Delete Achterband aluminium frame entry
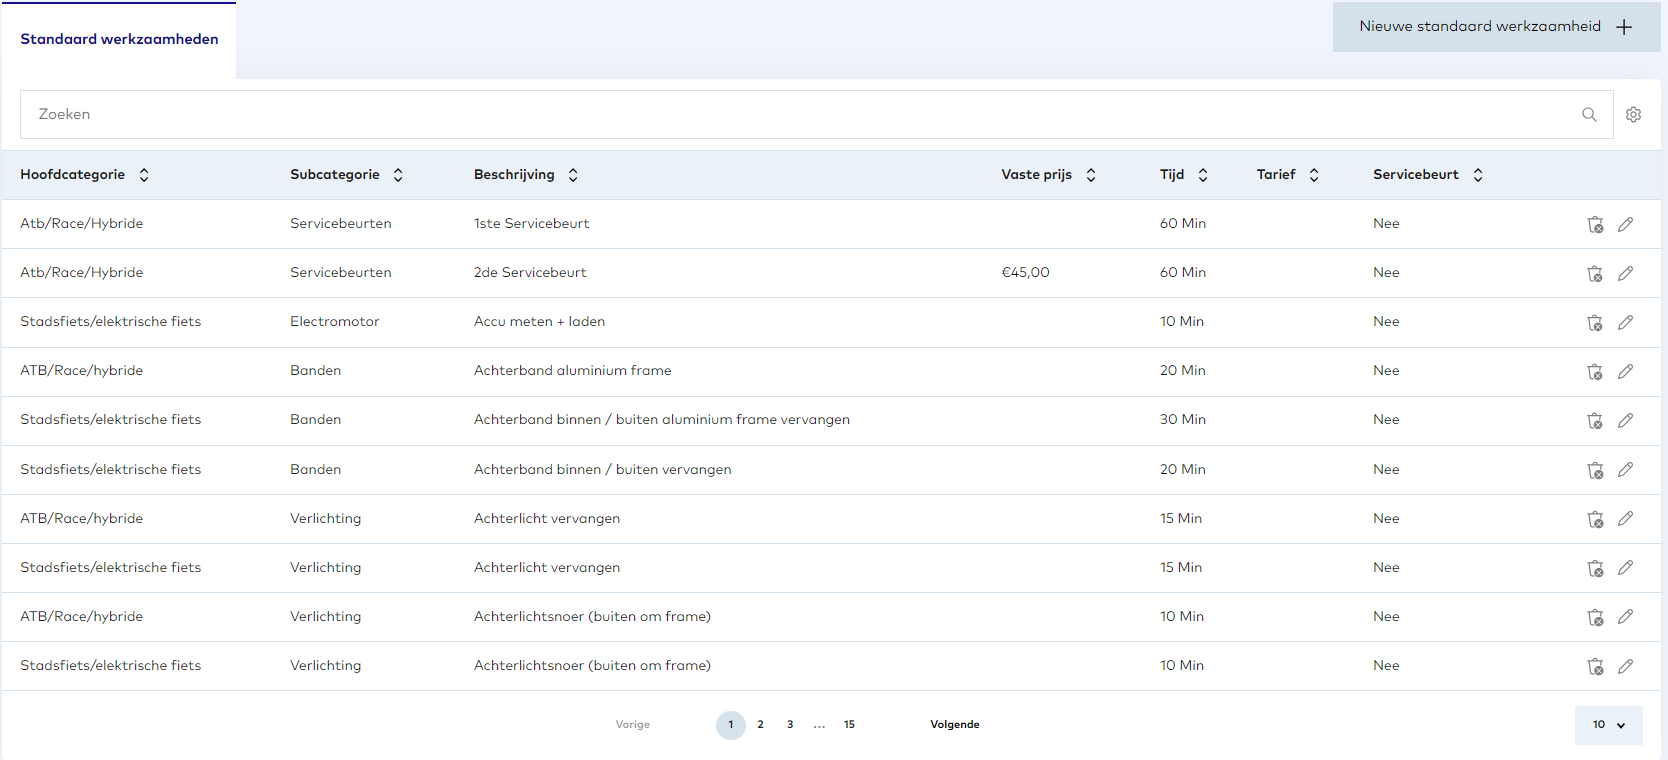The width and height of the screenshot is (1668, 760). [x=1595, y=371]
